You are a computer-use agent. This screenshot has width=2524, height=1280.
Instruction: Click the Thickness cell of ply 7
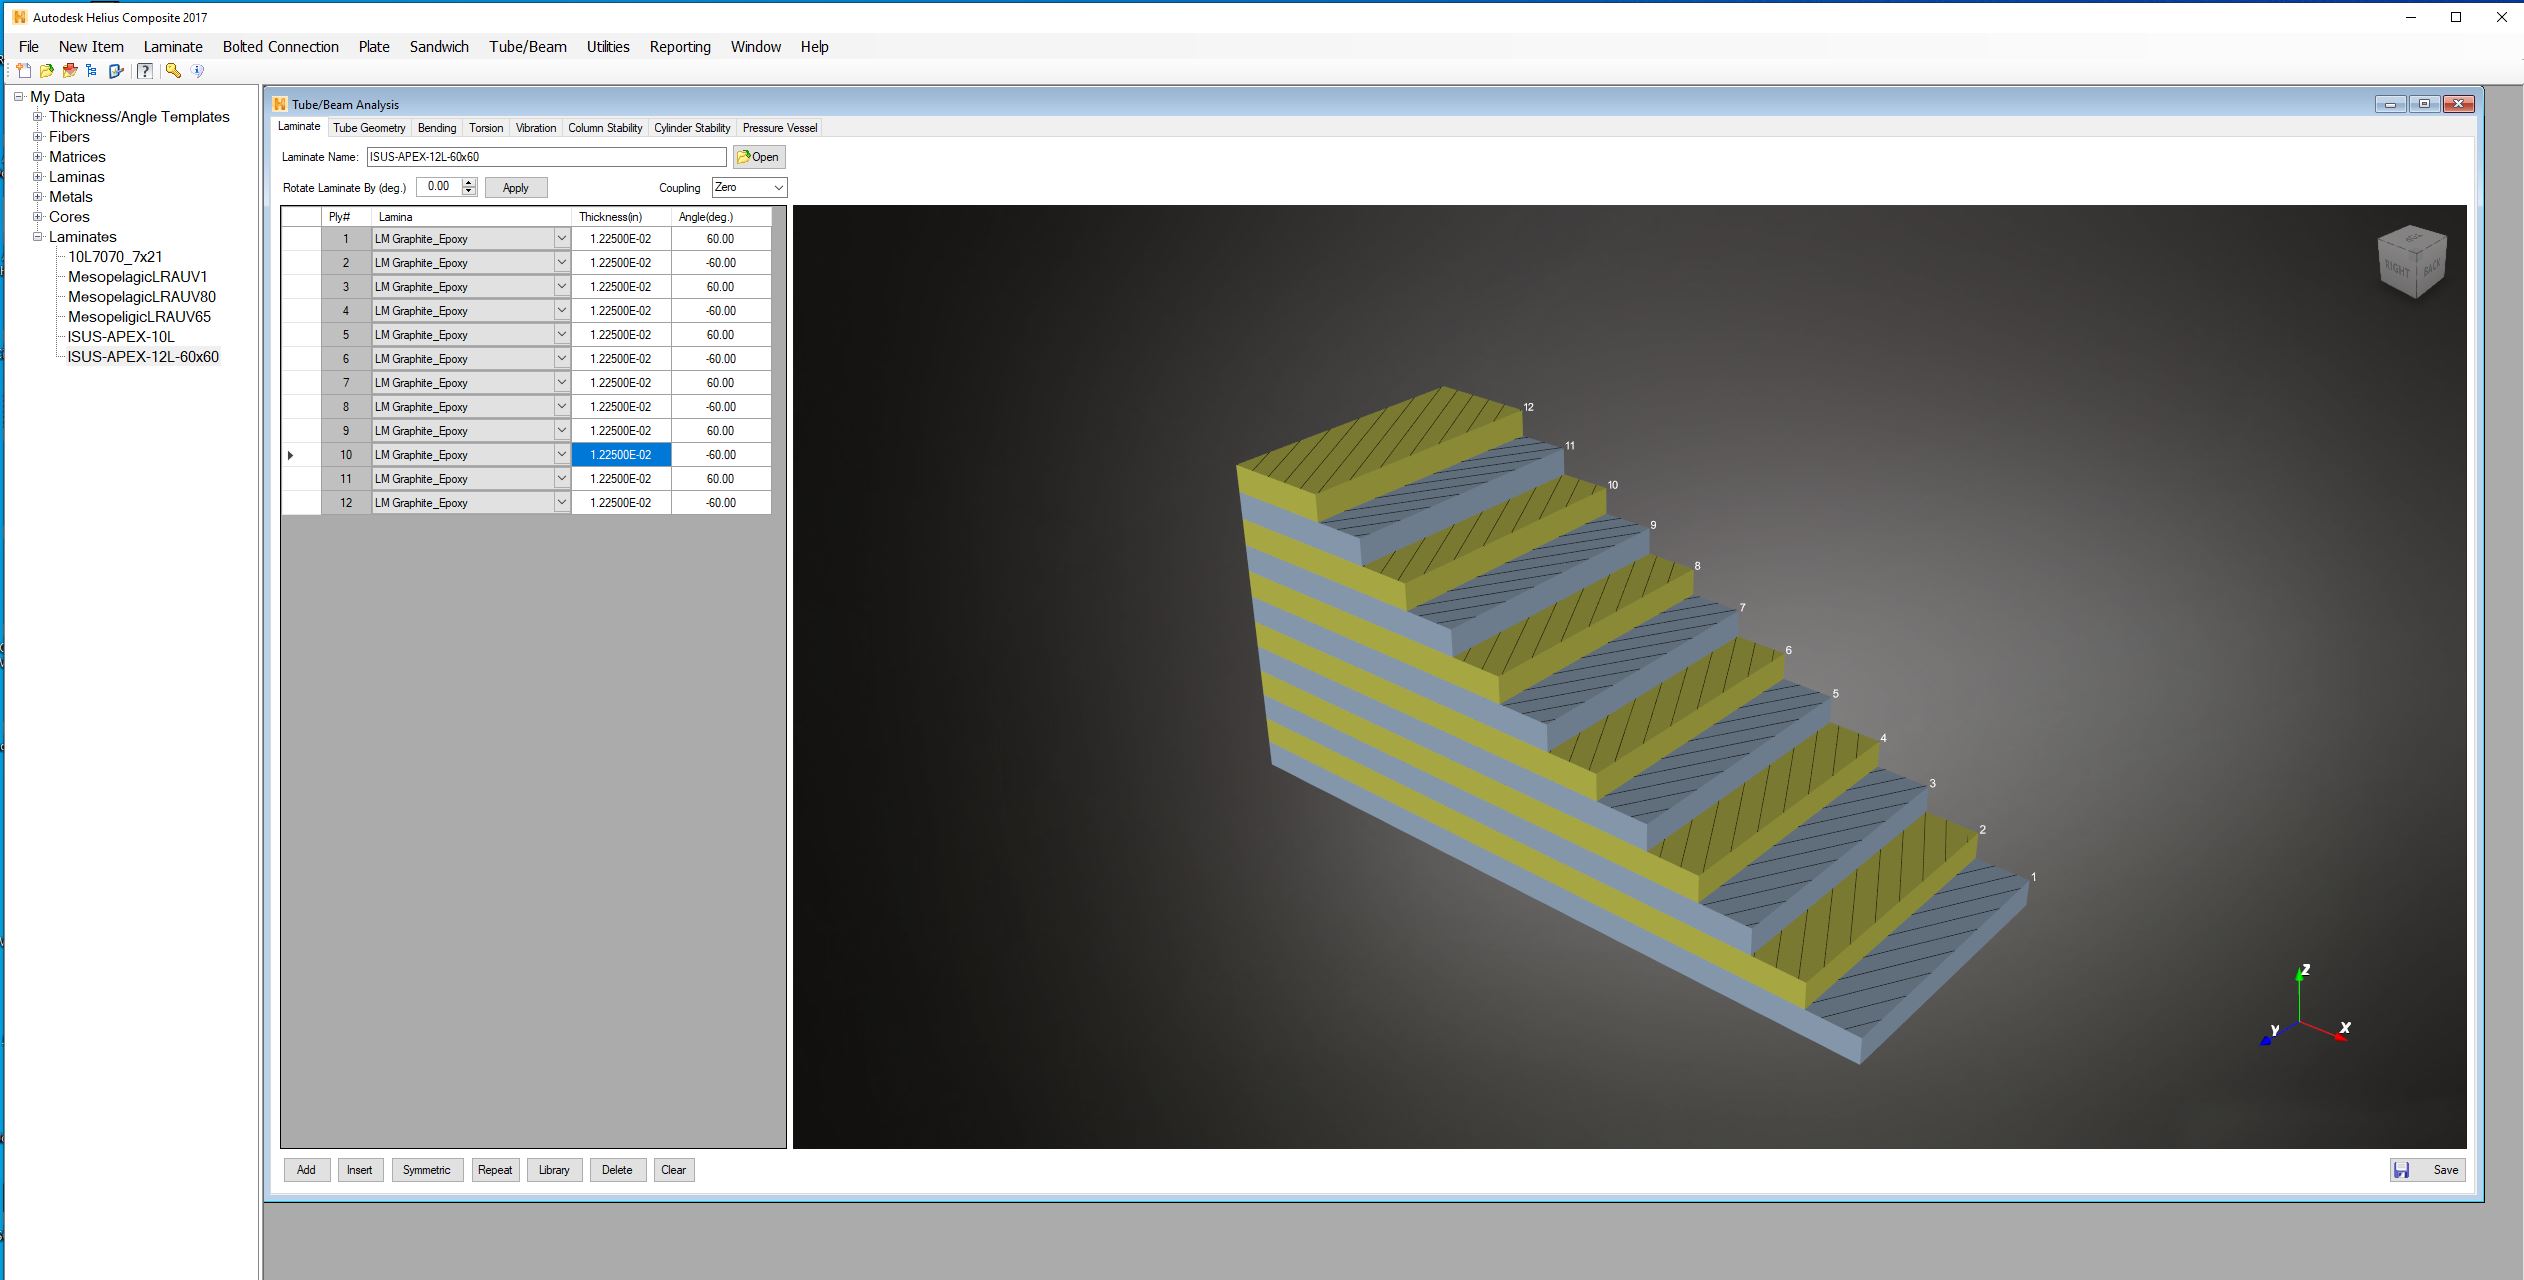[621, 383]
